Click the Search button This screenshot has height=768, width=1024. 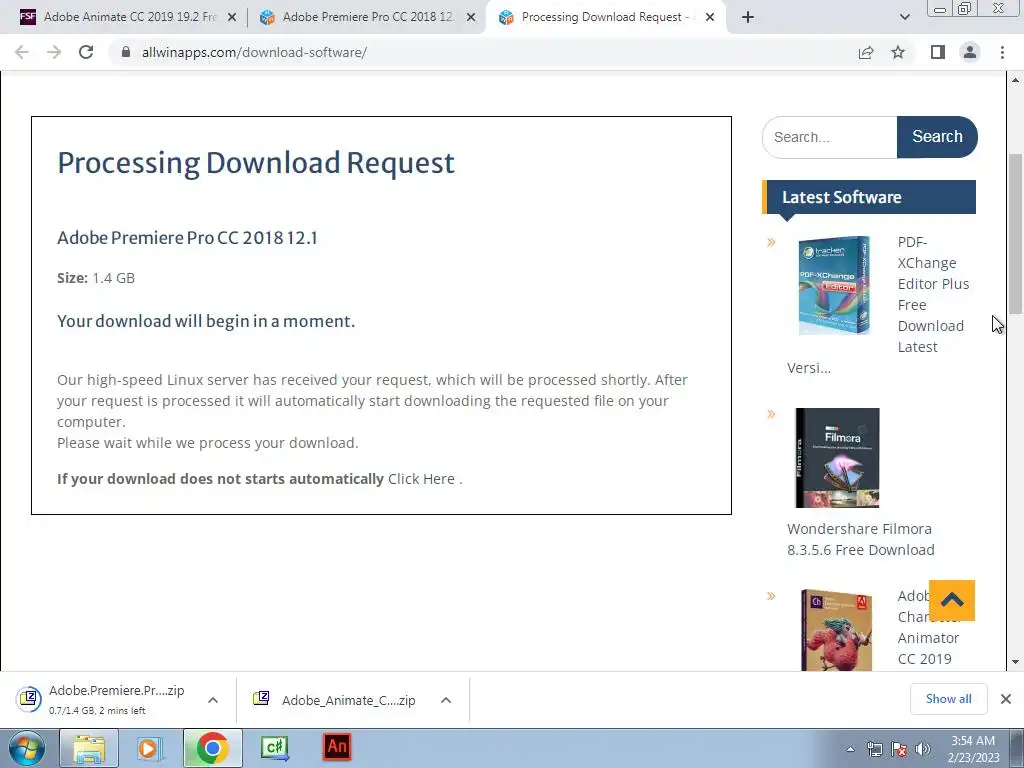pos(937,137)
